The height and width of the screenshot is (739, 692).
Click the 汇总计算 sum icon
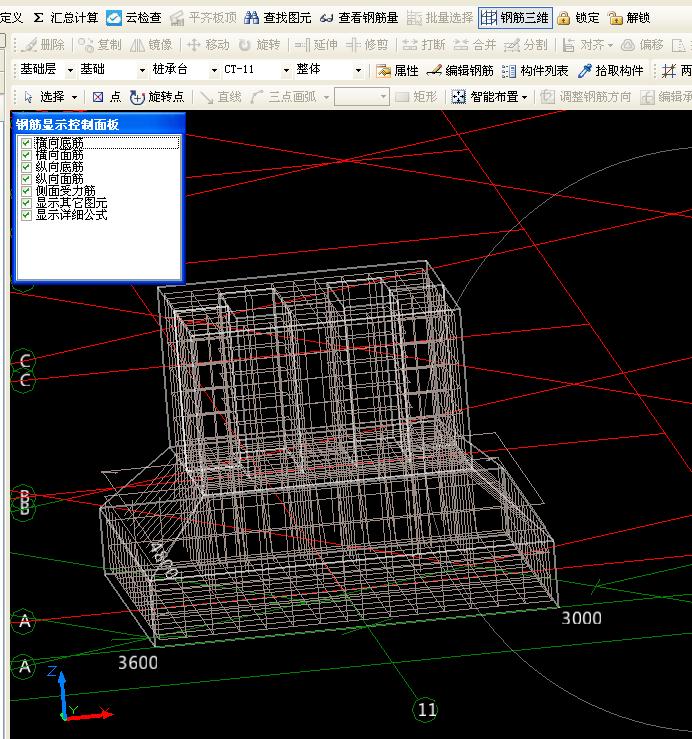click(39, 18)
